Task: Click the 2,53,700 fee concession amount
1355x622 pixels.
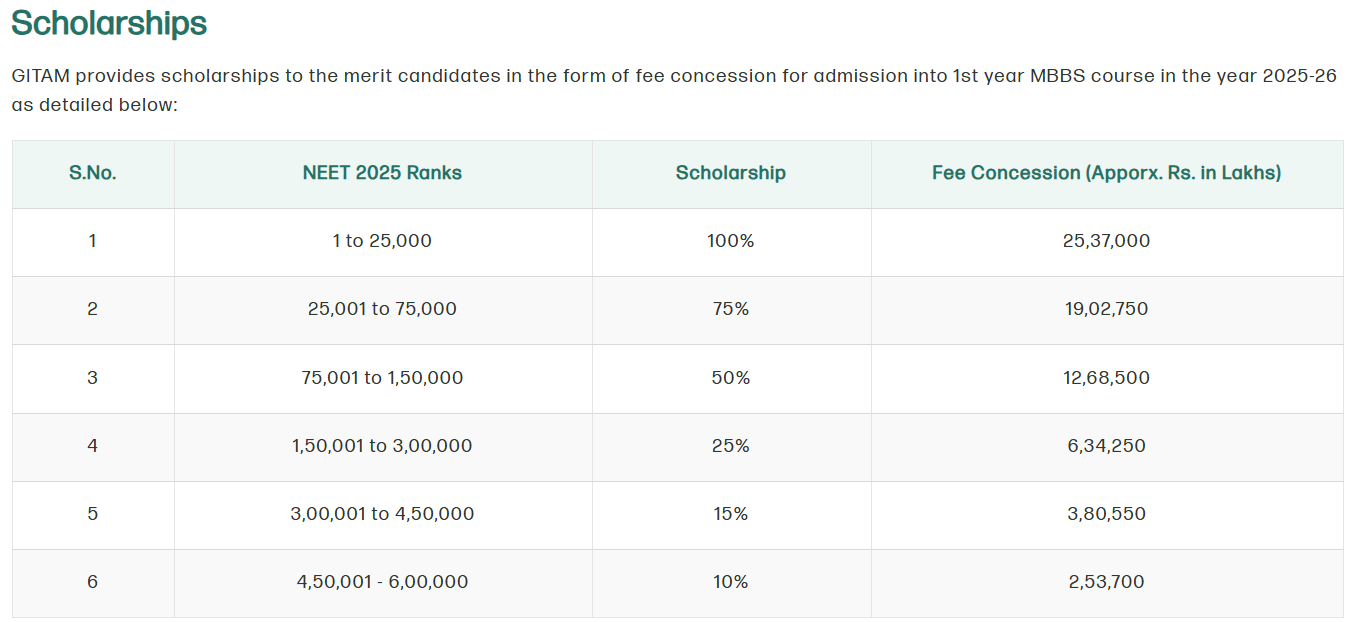Action: [1106, 582]
